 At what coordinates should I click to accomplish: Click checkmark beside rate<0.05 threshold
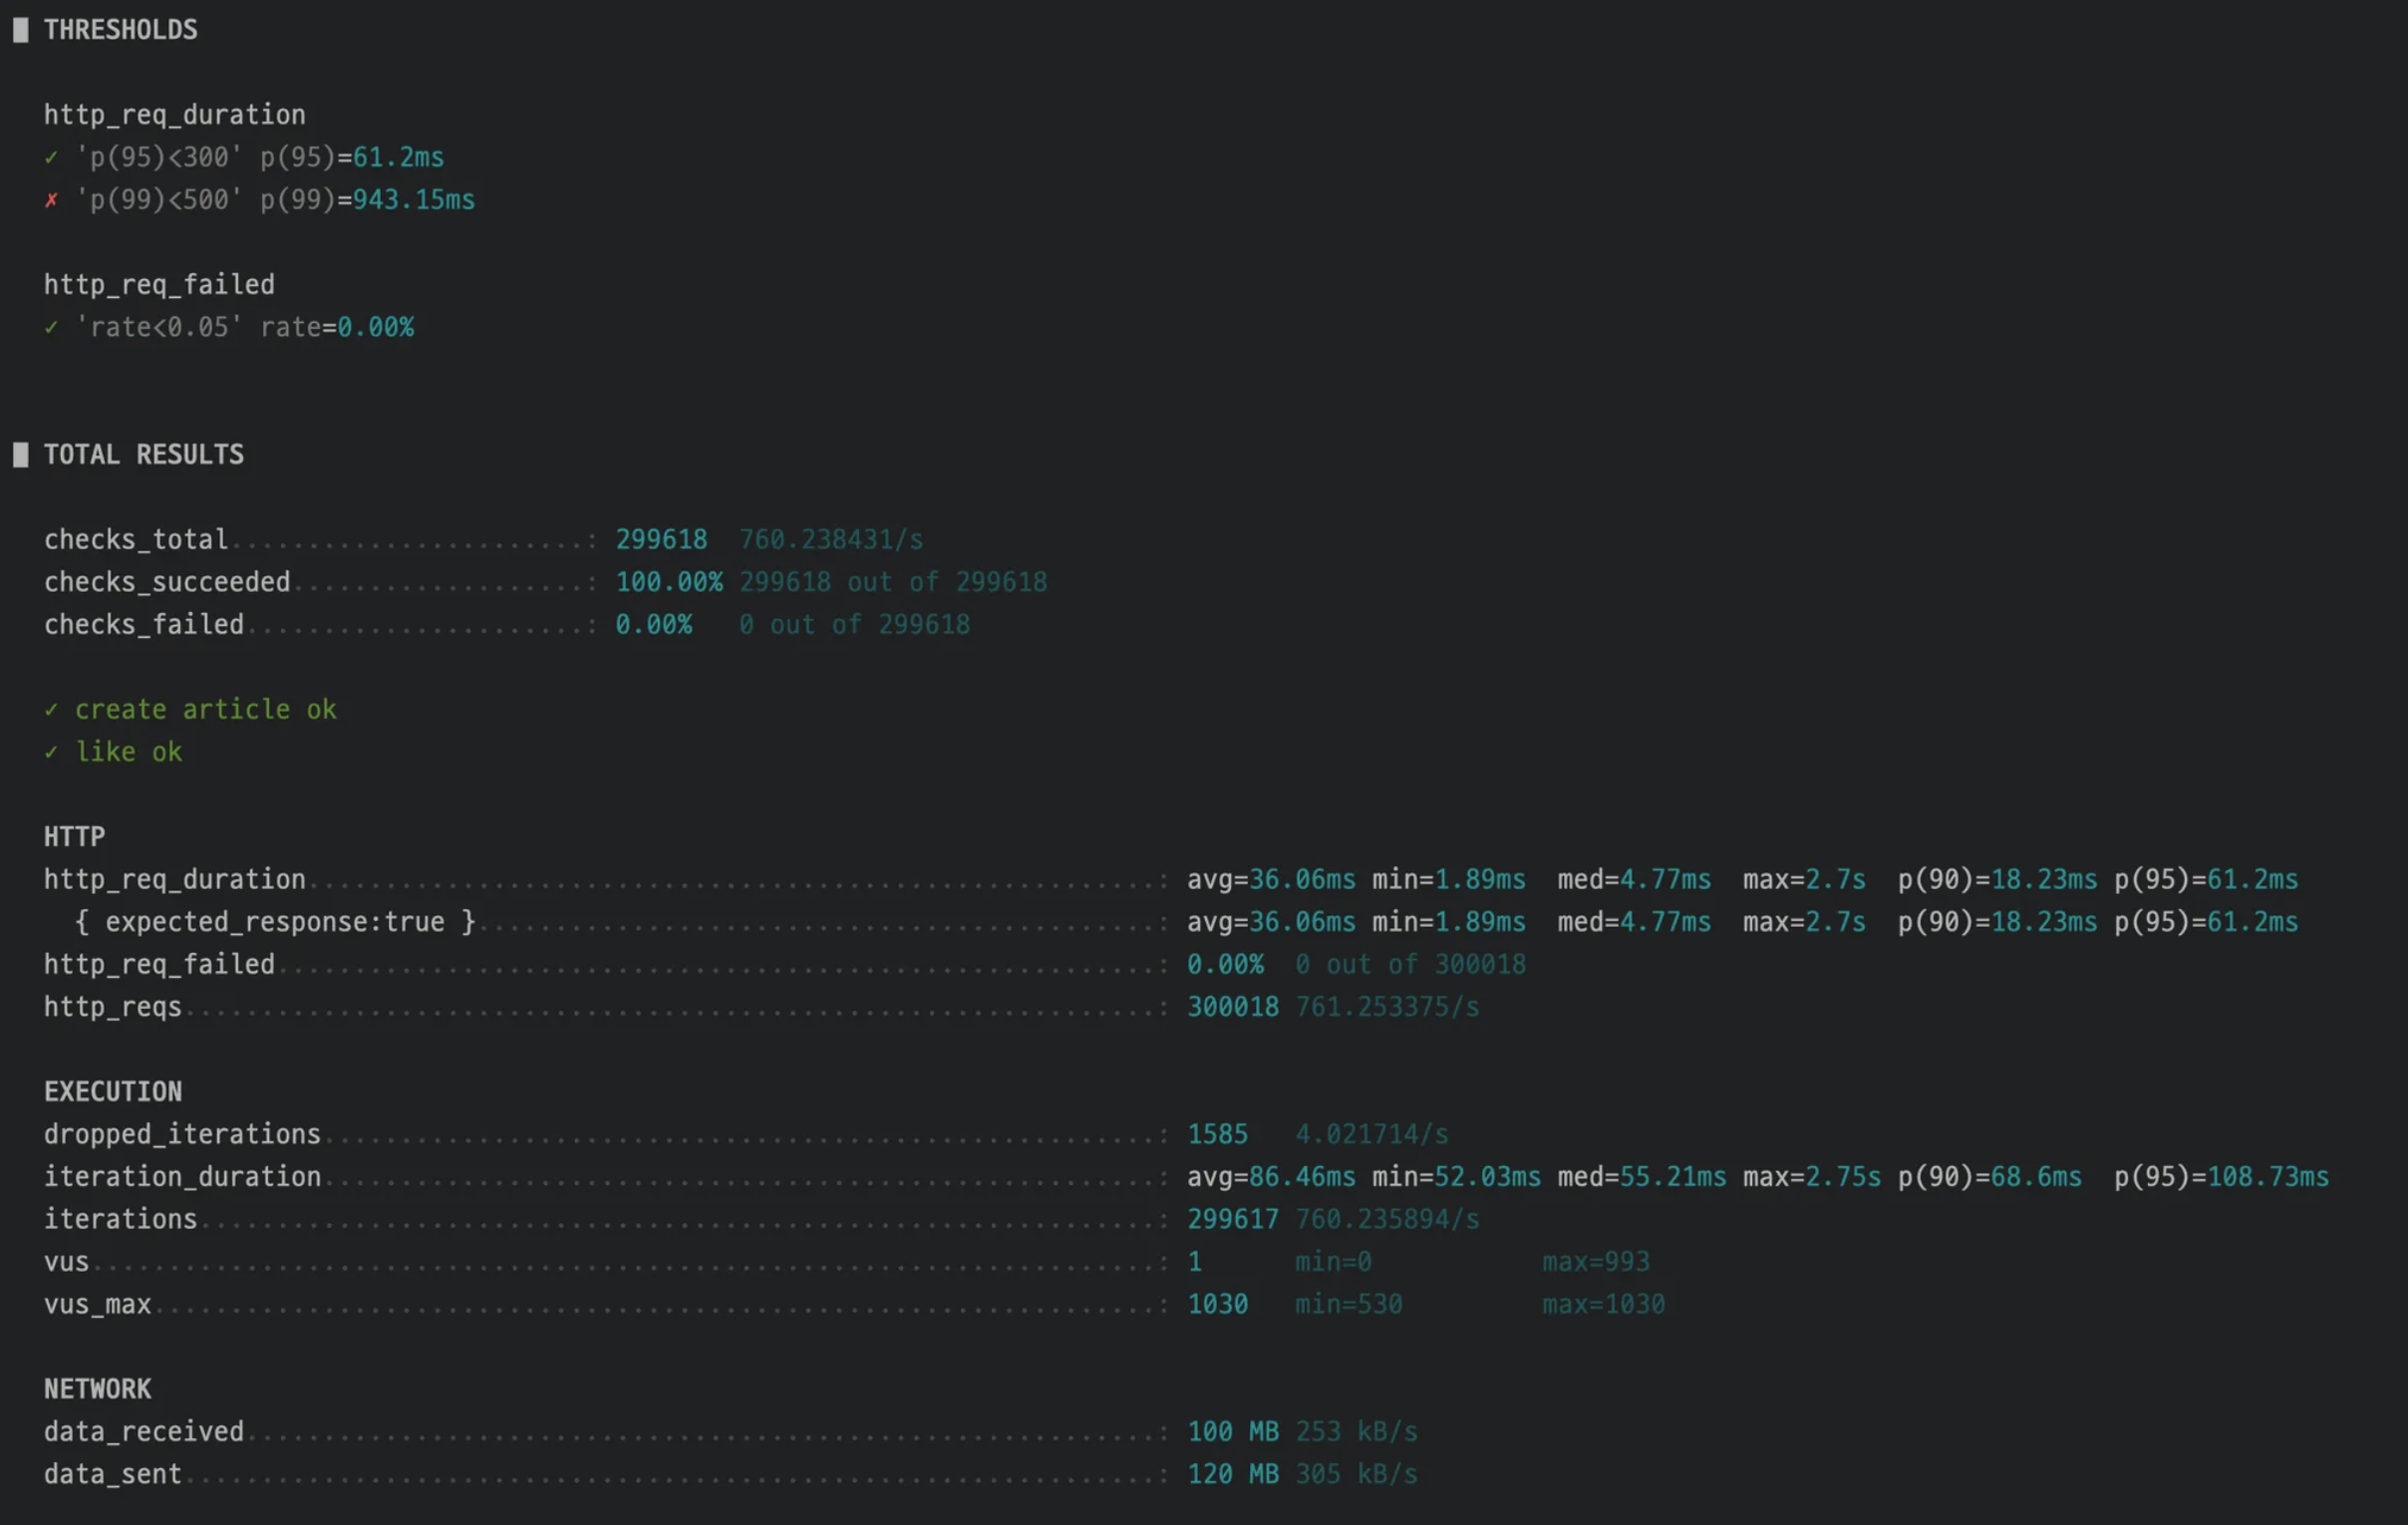click(x=51, y=327)
